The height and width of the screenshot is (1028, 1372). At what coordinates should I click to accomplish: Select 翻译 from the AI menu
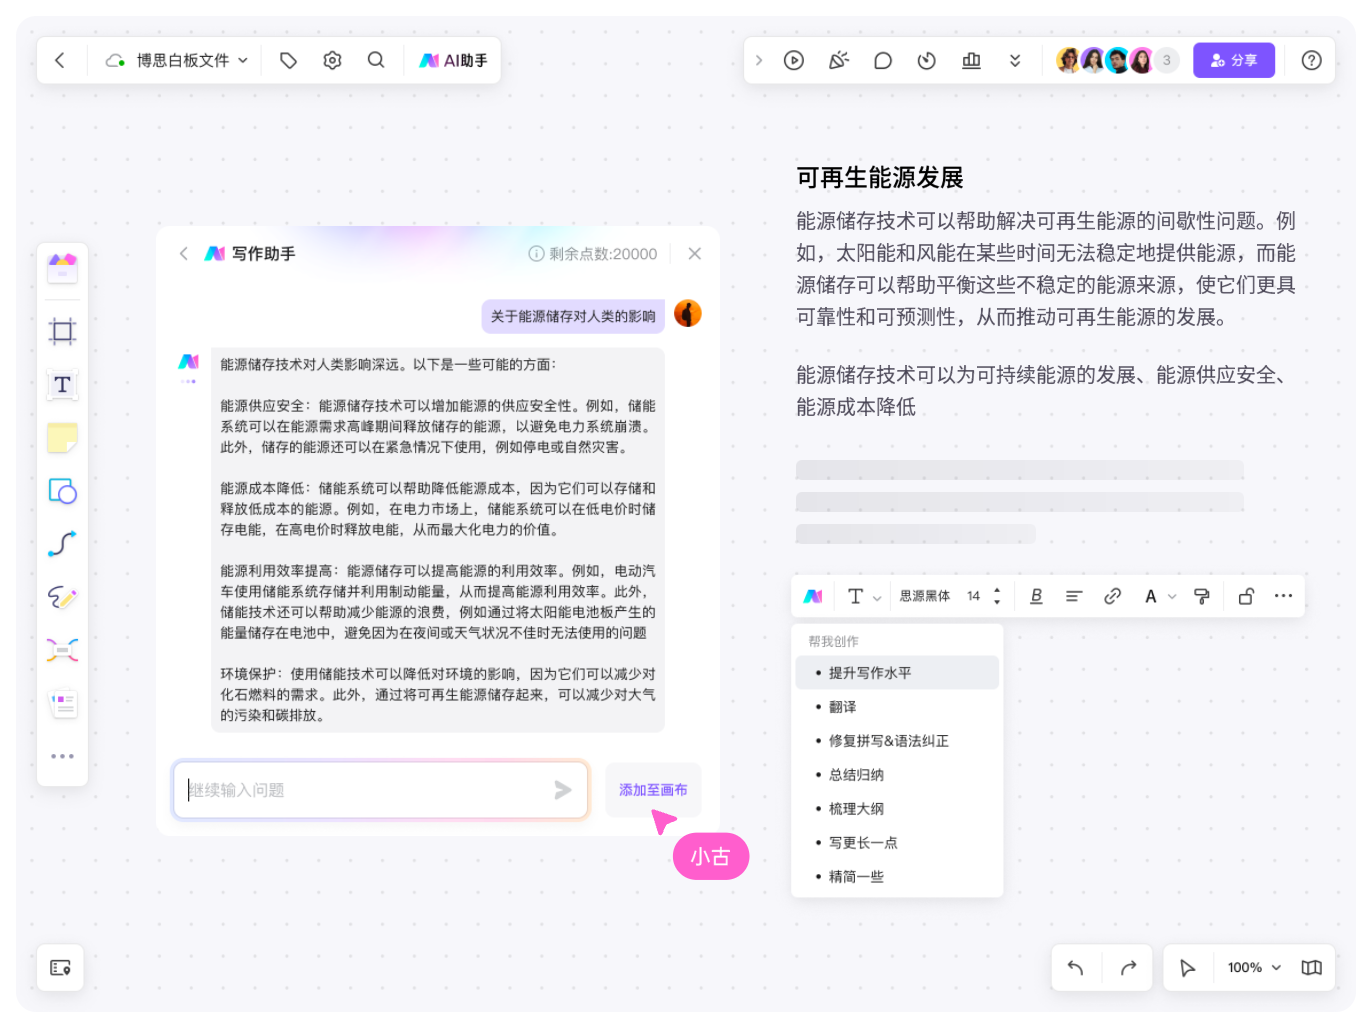(x=897, y=707)
